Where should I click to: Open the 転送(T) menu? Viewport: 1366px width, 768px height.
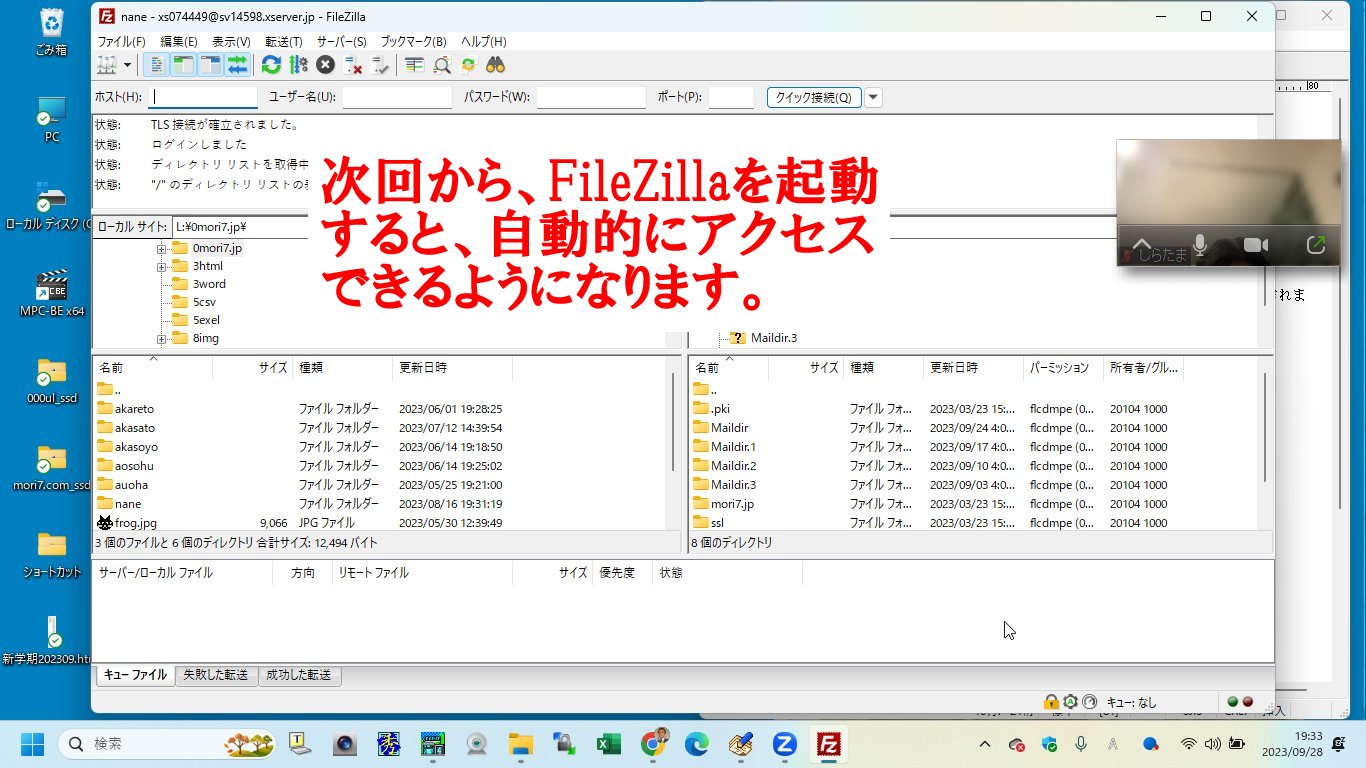pyautogui.click(x=284, y=41)
